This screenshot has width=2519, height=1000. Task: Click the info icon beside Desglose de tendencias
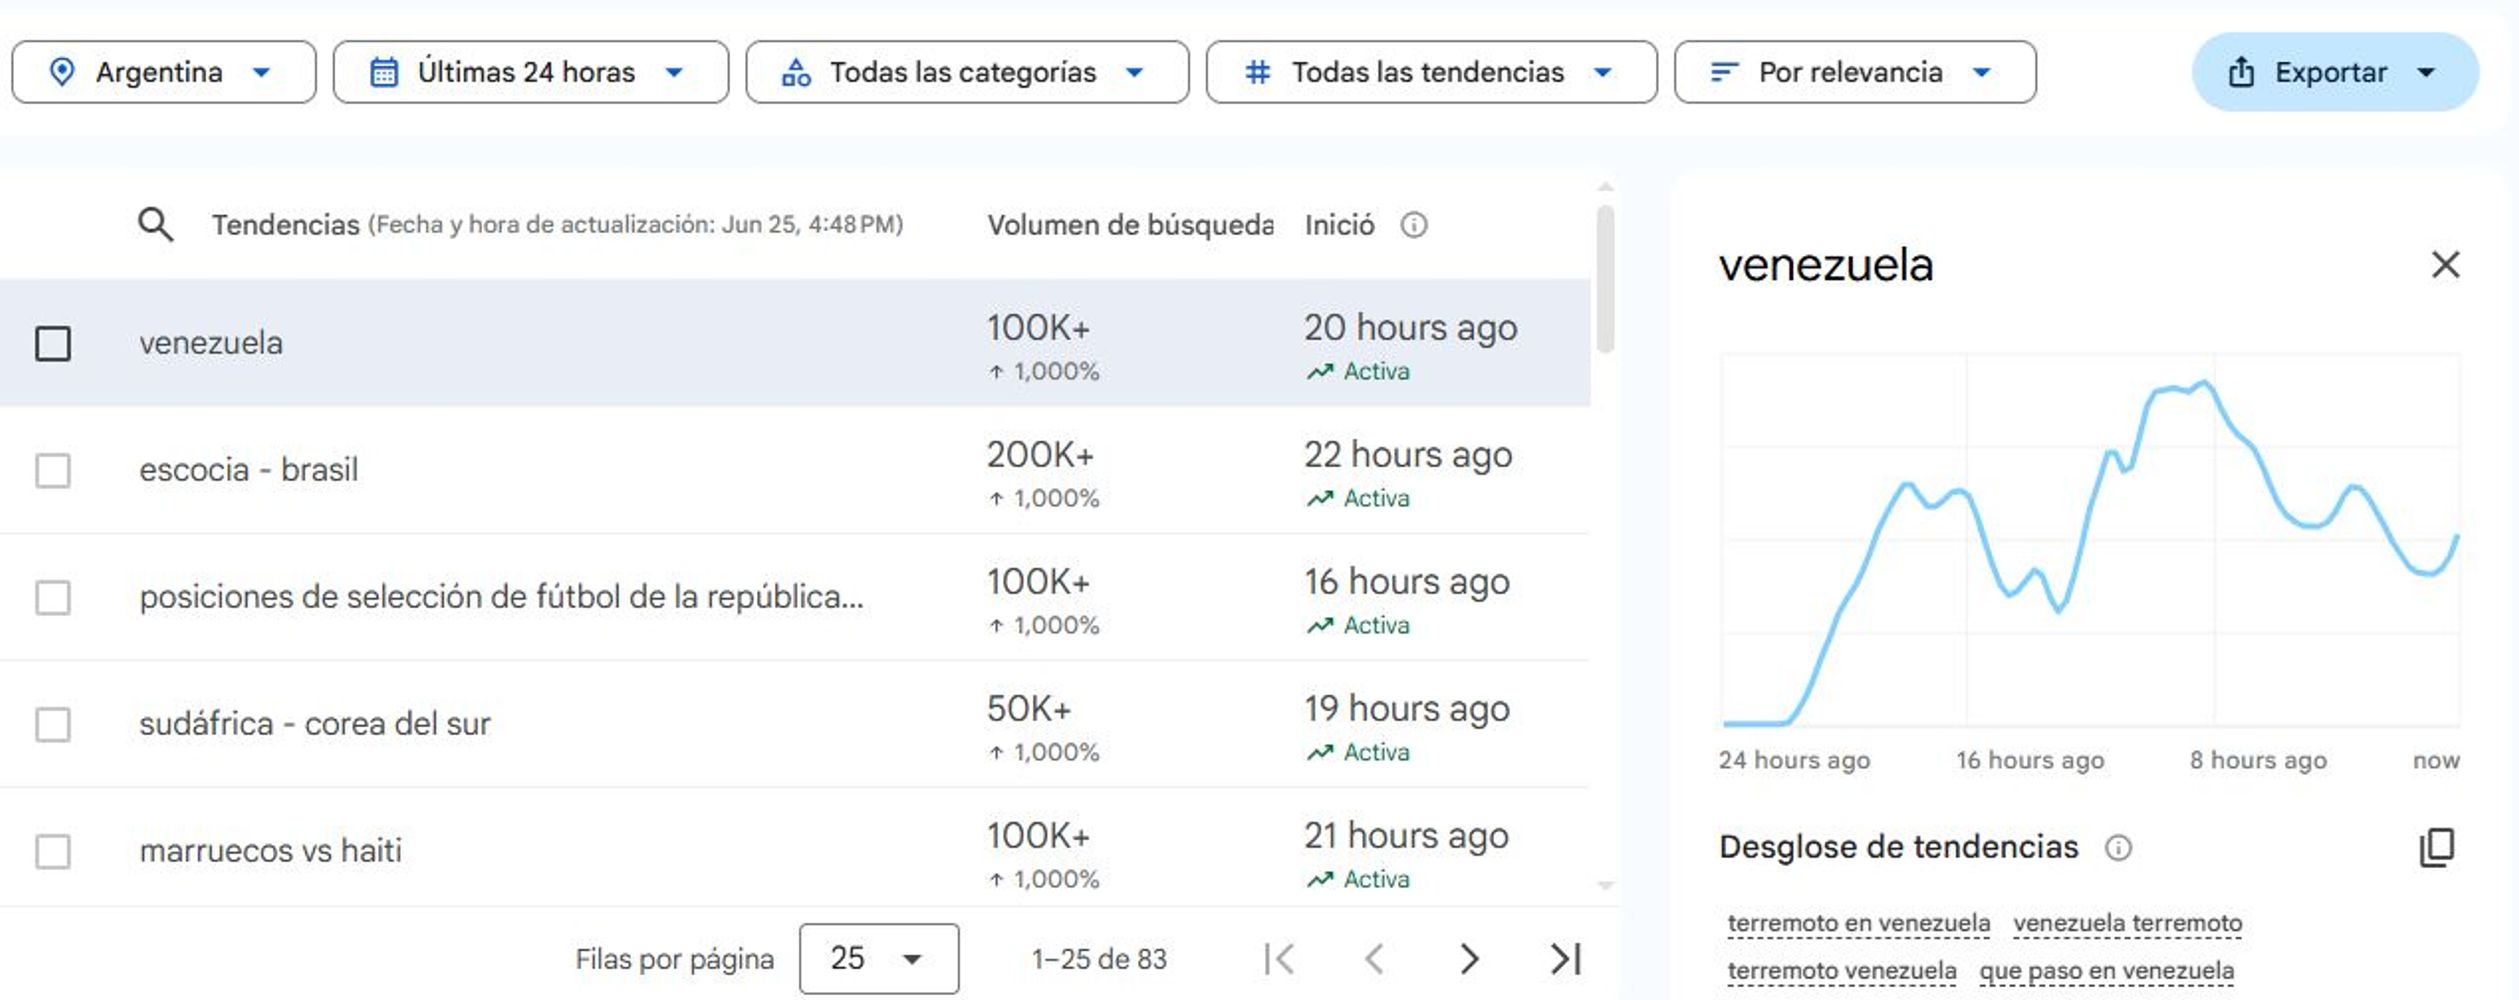tap(2117, 848)
